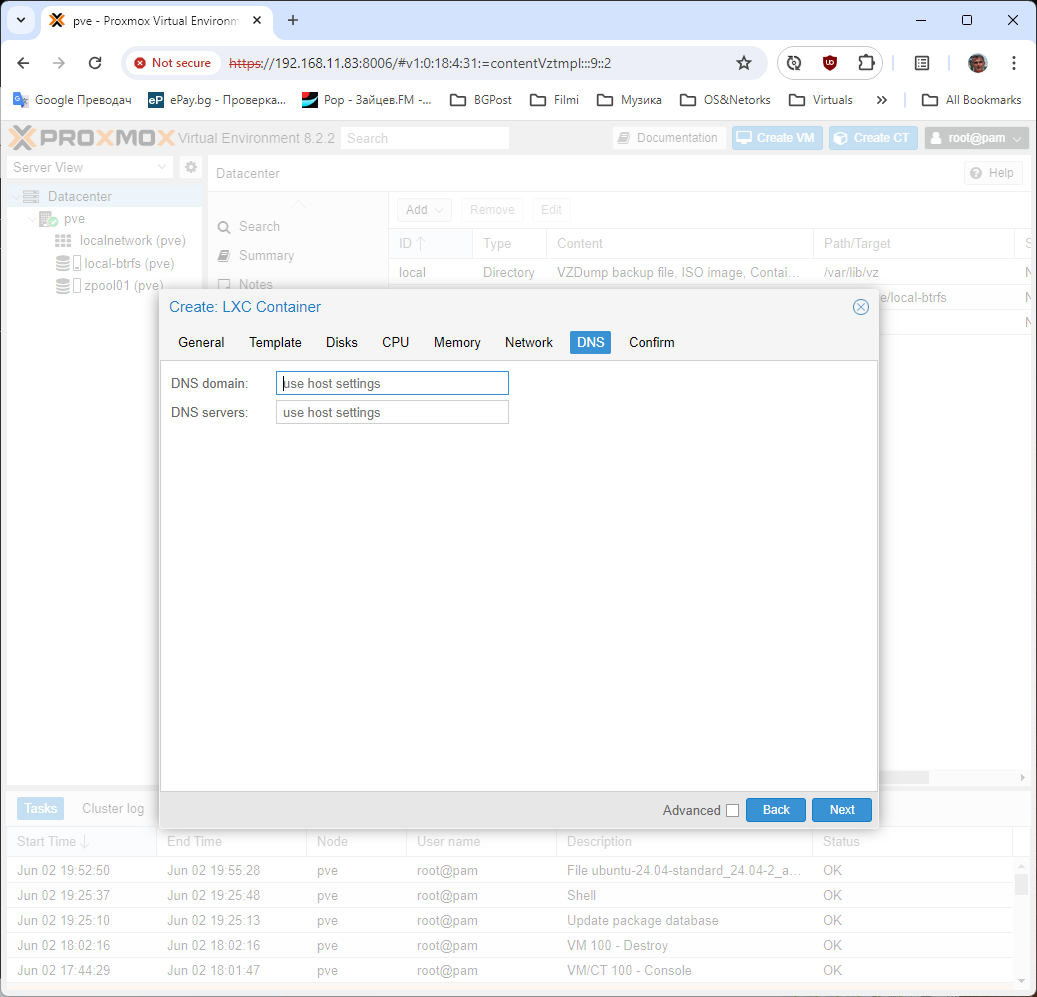Image resolution: width=1037 pixels, height=997 pixels.
Task: Switch to the Network tab
Action: coord(528,342)
